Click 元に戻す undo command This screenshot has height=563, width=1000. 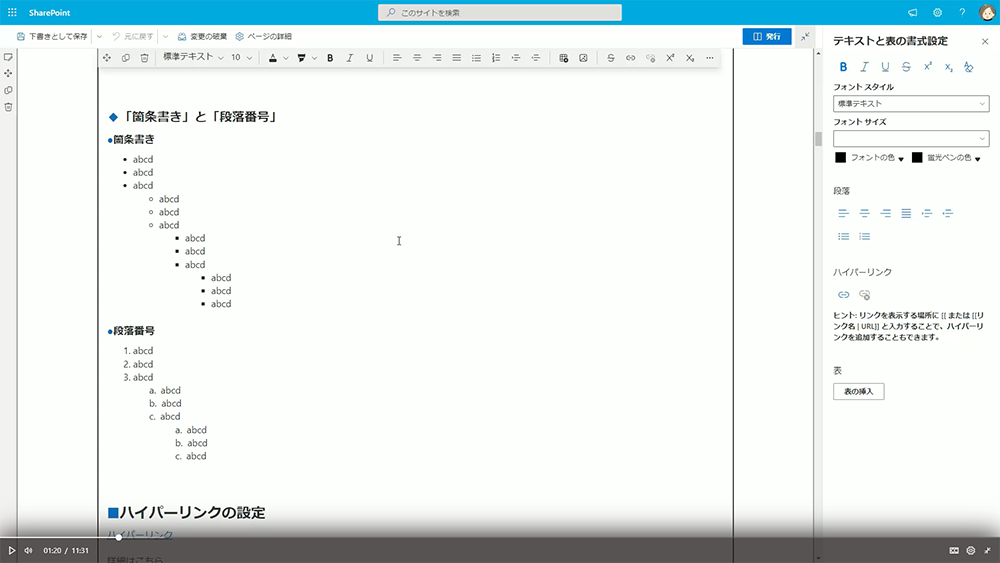click(x=133, y=36)
